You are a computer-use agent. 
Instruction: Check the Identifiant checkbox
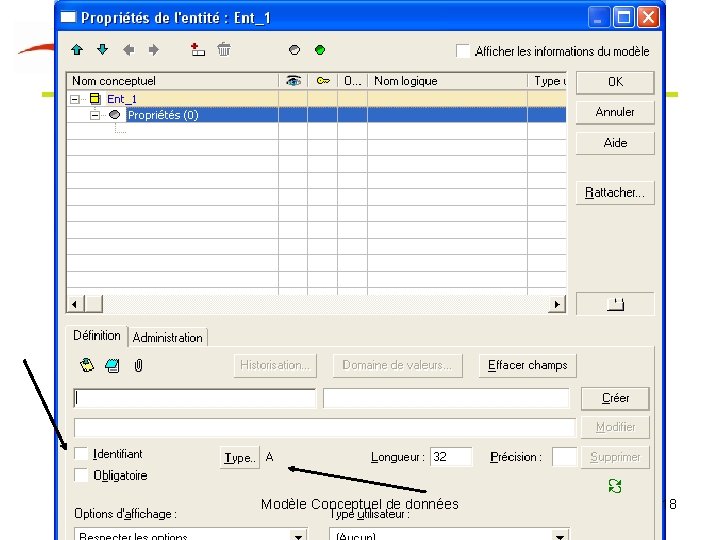(81, 454)
